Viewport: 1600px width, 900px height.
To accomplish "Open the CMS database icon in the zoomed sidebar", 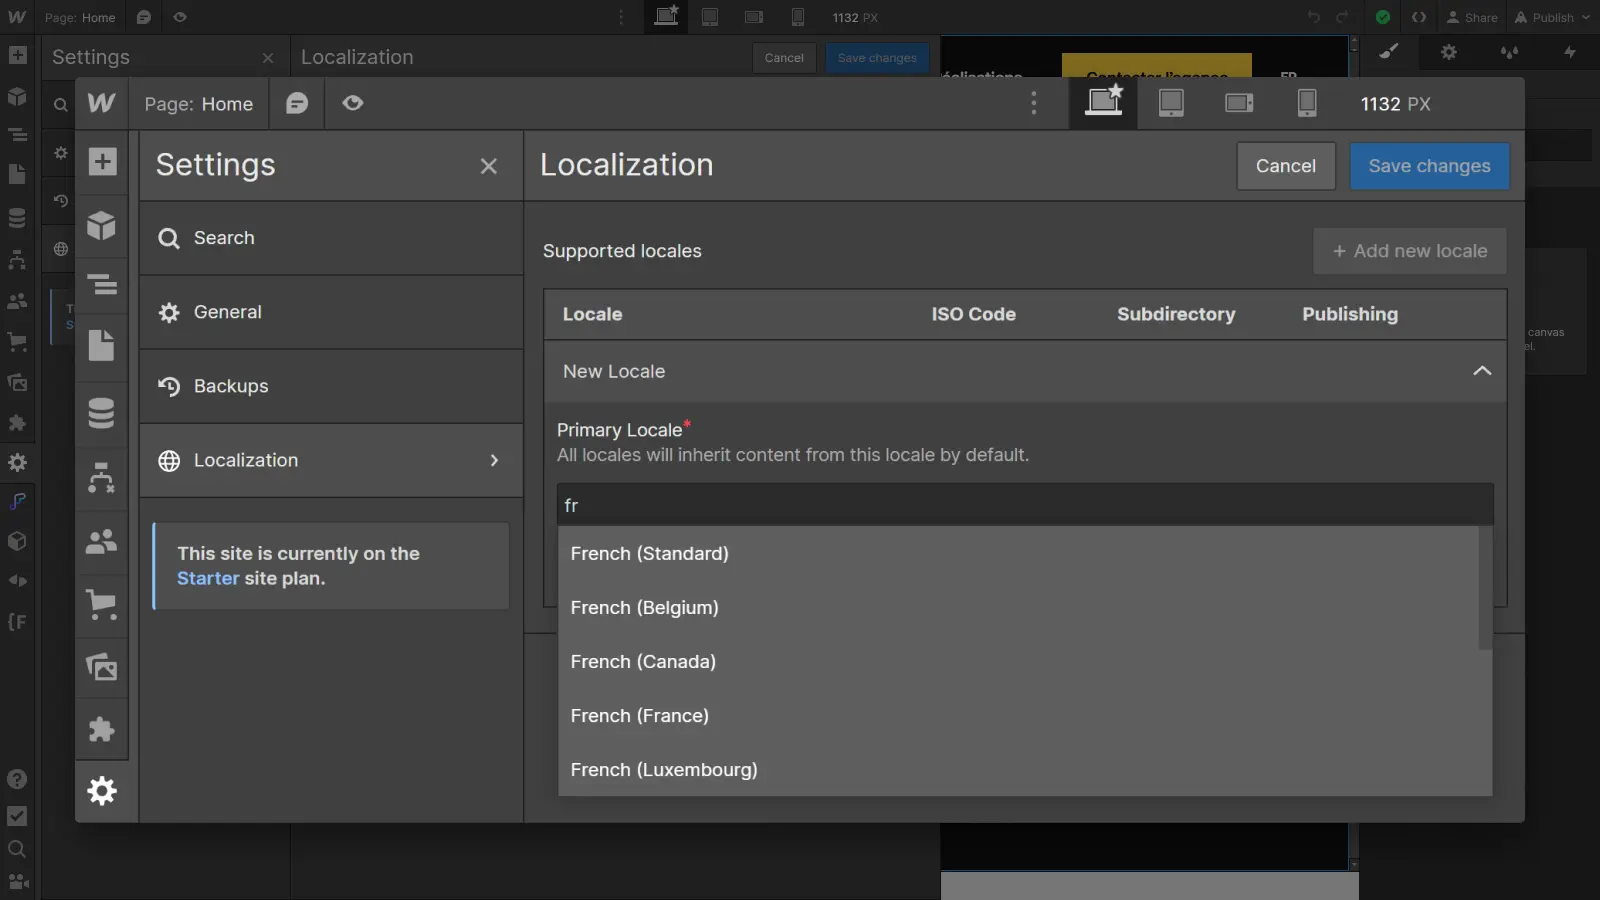I will point(102,413).
